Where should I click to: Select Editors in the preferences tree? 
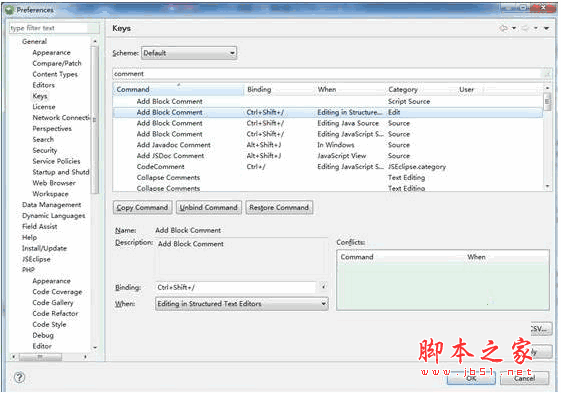click(x=43, y=85)
